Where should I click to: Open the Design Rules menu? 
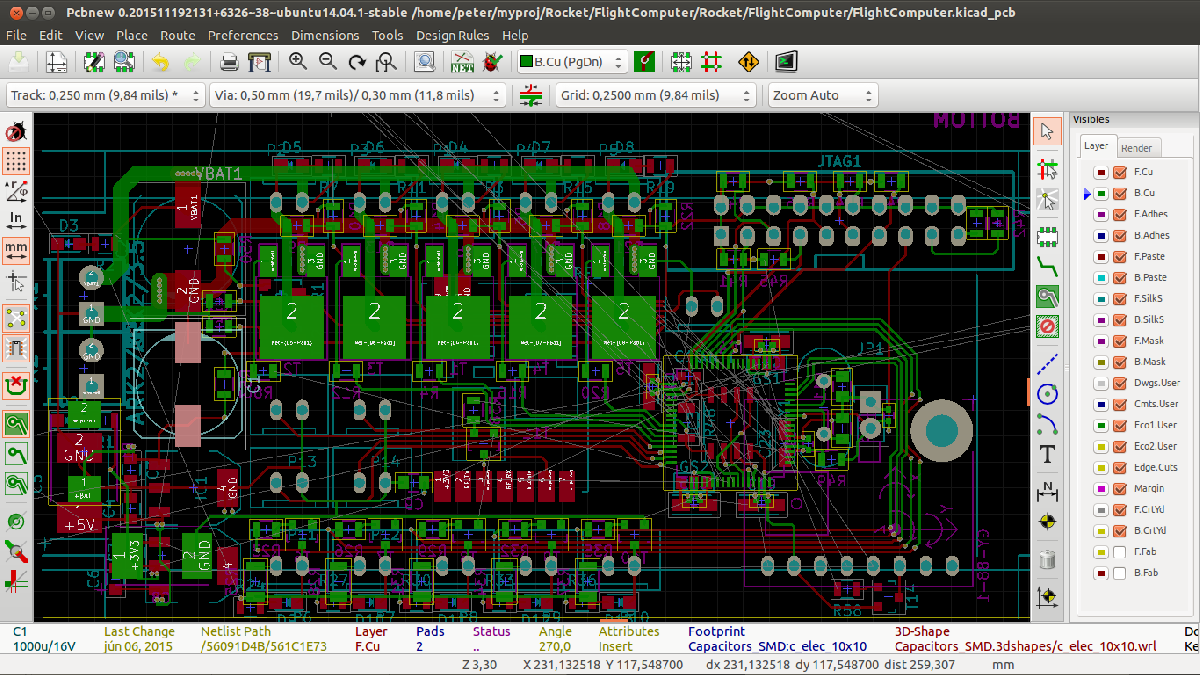[452, 35]
